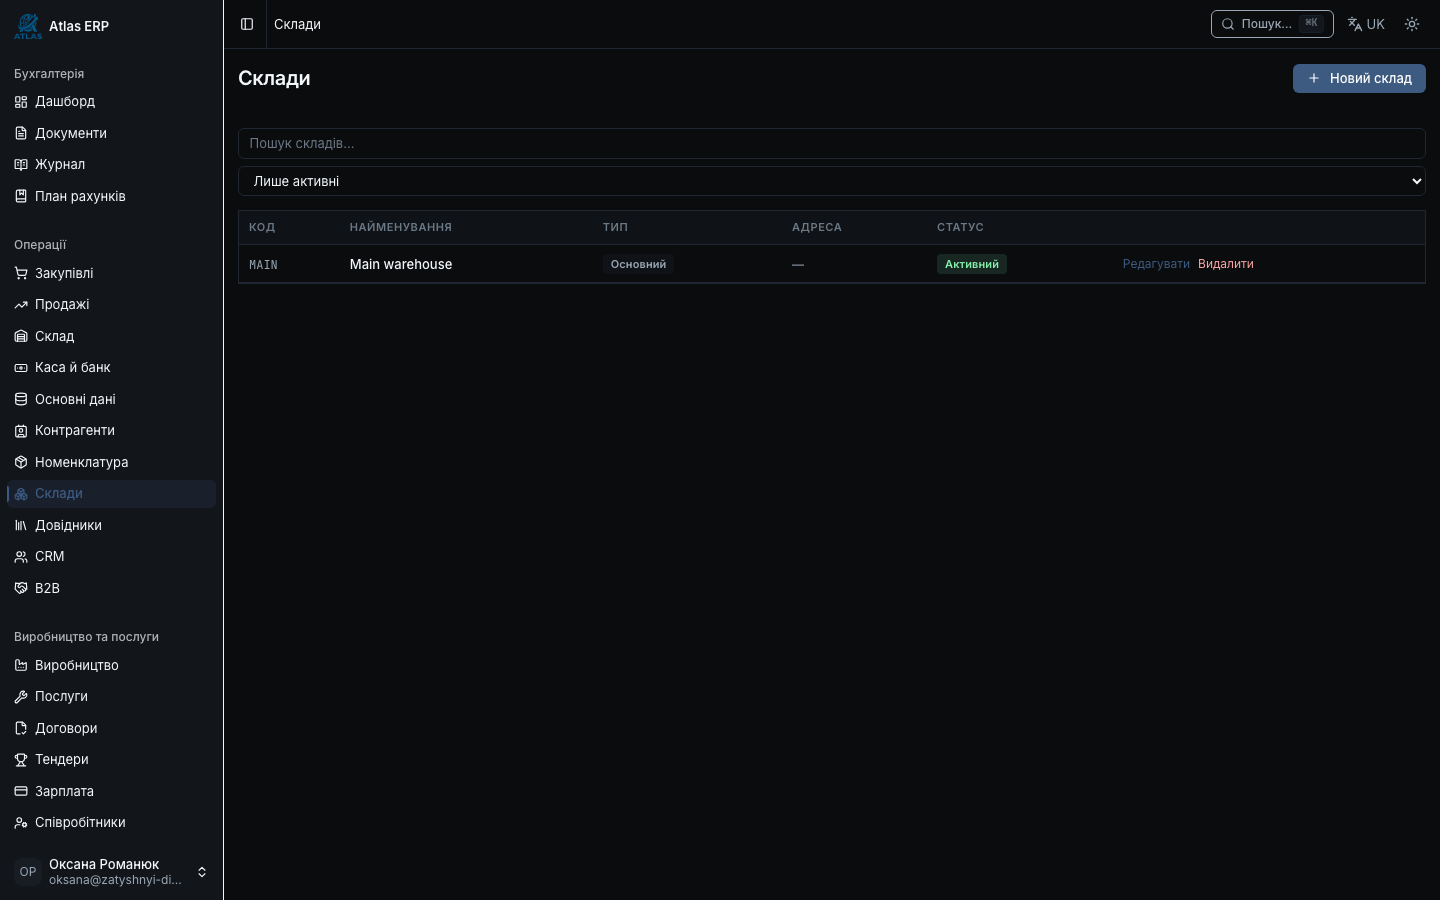
Task: Click the Найменування column header
Action: [x=401, y=227]
